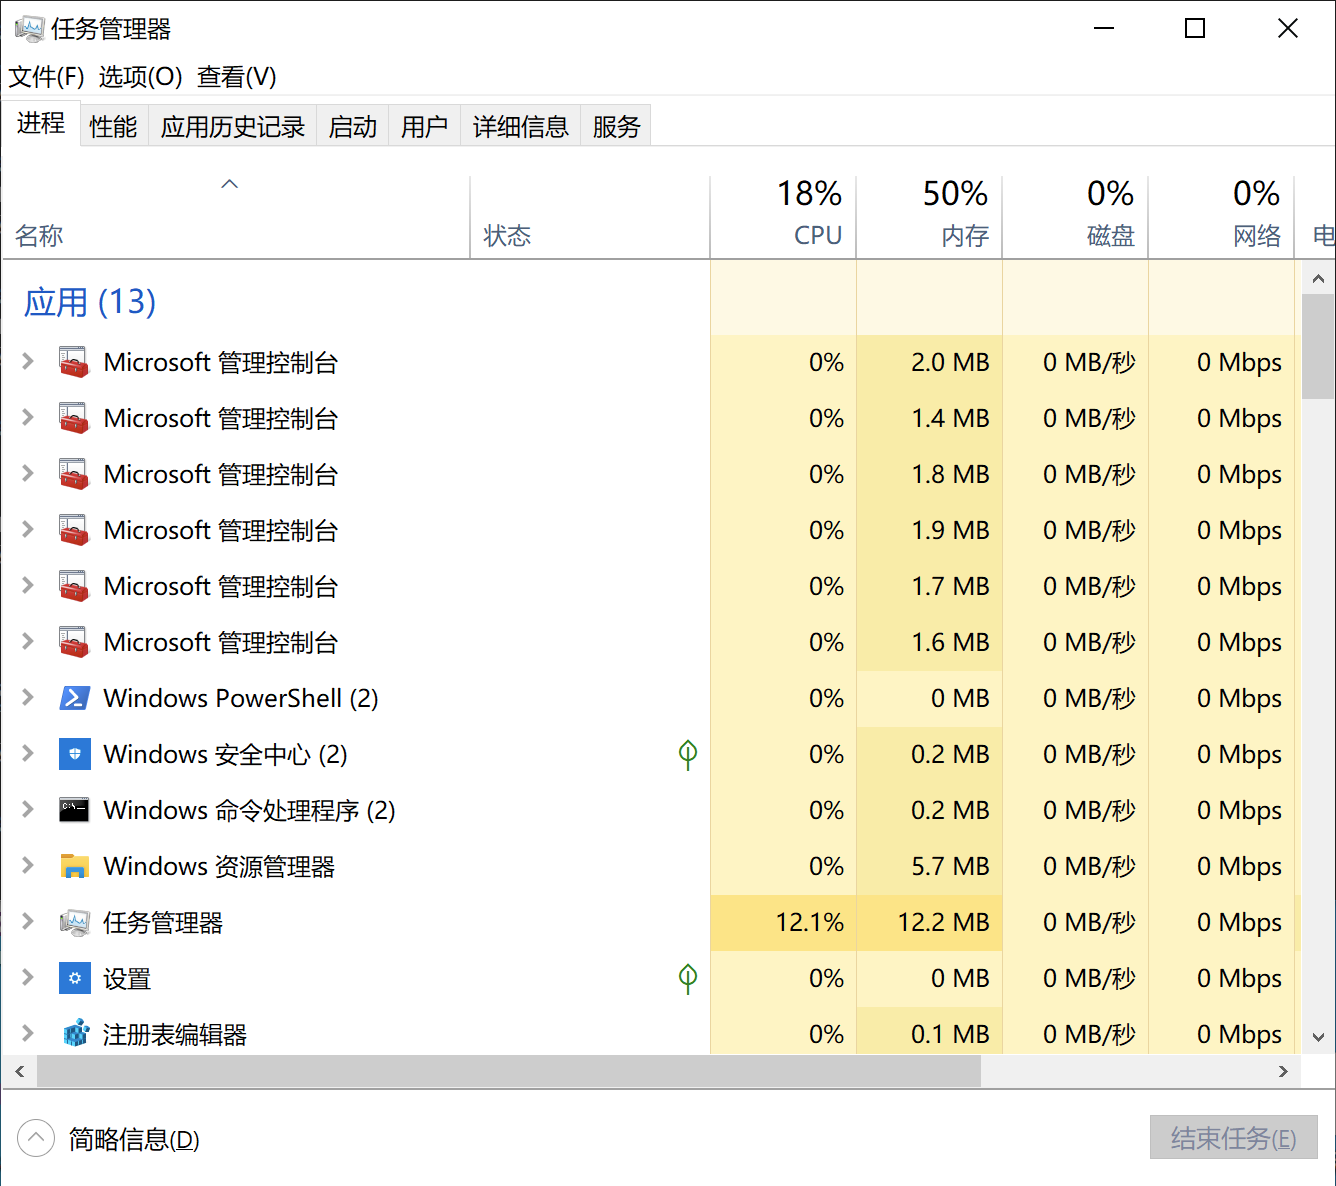The width and height of the screenshot is (1336, 1186).
Task: Switch to the 服务 tab
Action: coord(617,126)
